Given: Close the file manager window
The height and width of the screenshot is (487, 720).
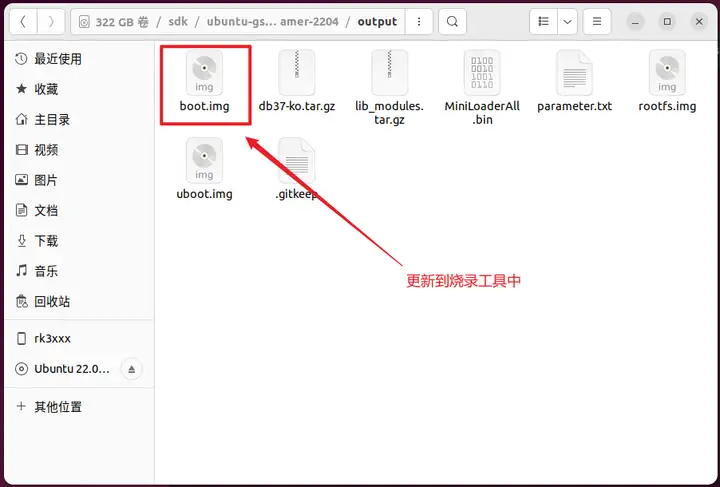Looking at the screenshot, I should pos(699,22).
